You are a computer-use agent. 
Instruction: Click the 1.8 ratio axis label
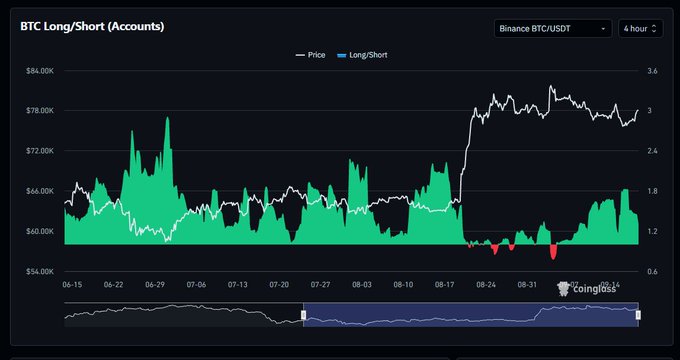[x=652, y=191]
